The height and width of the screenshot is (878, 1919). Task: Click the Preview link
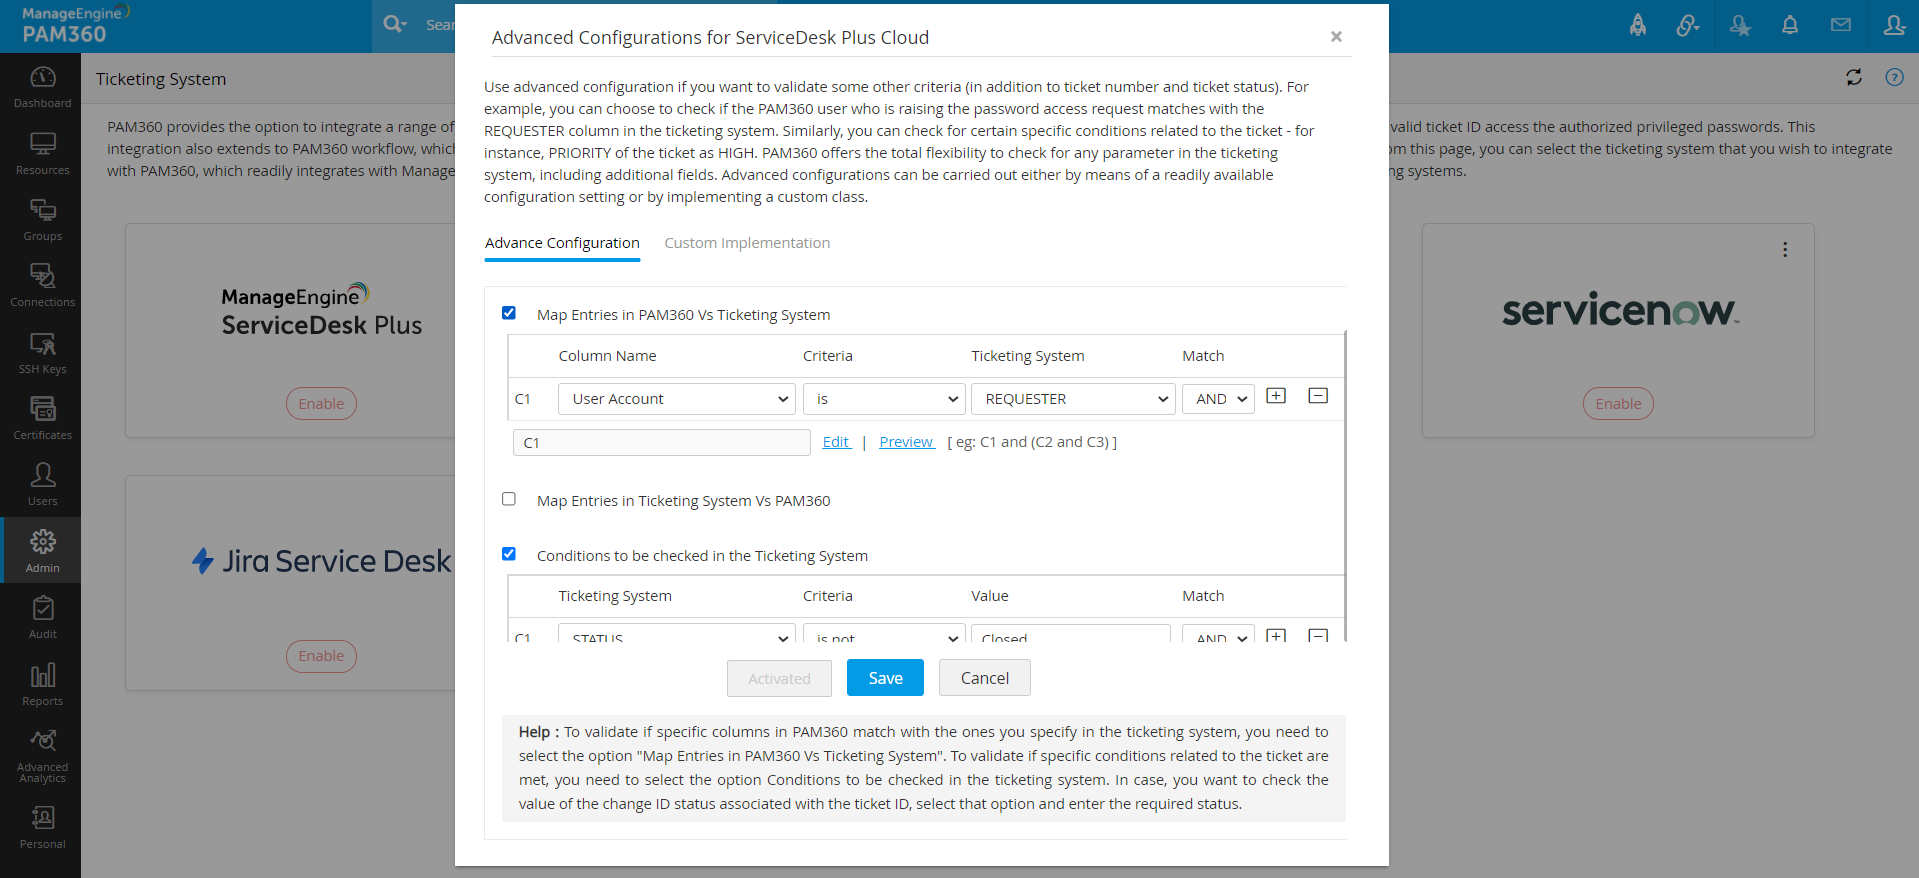pyautogui.click(x=906, y=442)
